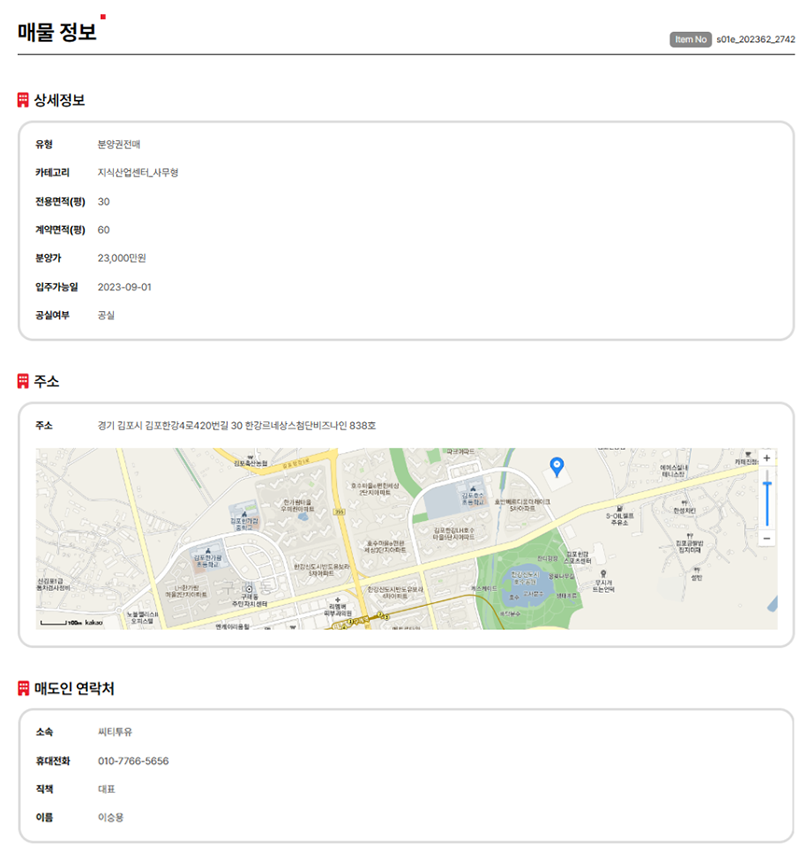Click the building icon beside 주소 heading
Image resolution: width=800 pixels, height=864 pixels.
coord(23,381)
